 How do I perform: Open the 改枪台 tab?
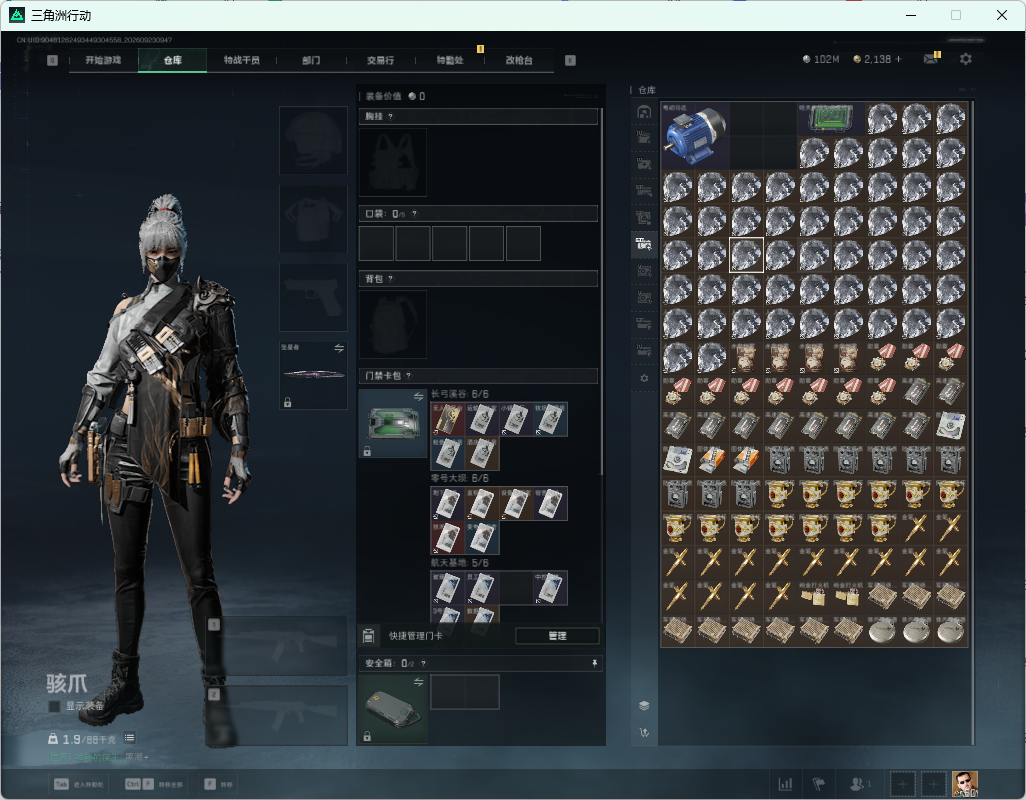click(x=520, y=60)
